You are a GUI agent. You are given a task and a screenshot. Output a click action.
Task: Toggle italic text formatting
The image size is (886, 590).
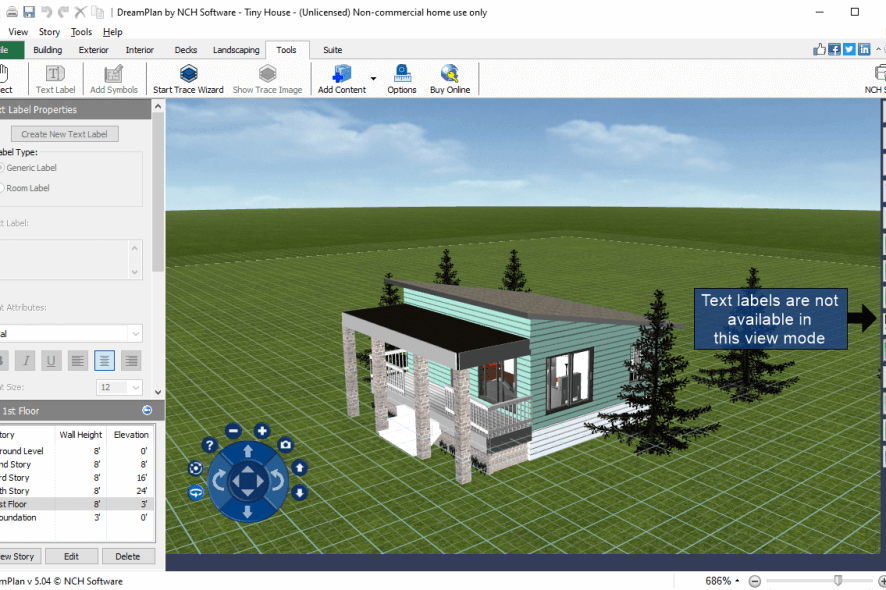point(25,361)
